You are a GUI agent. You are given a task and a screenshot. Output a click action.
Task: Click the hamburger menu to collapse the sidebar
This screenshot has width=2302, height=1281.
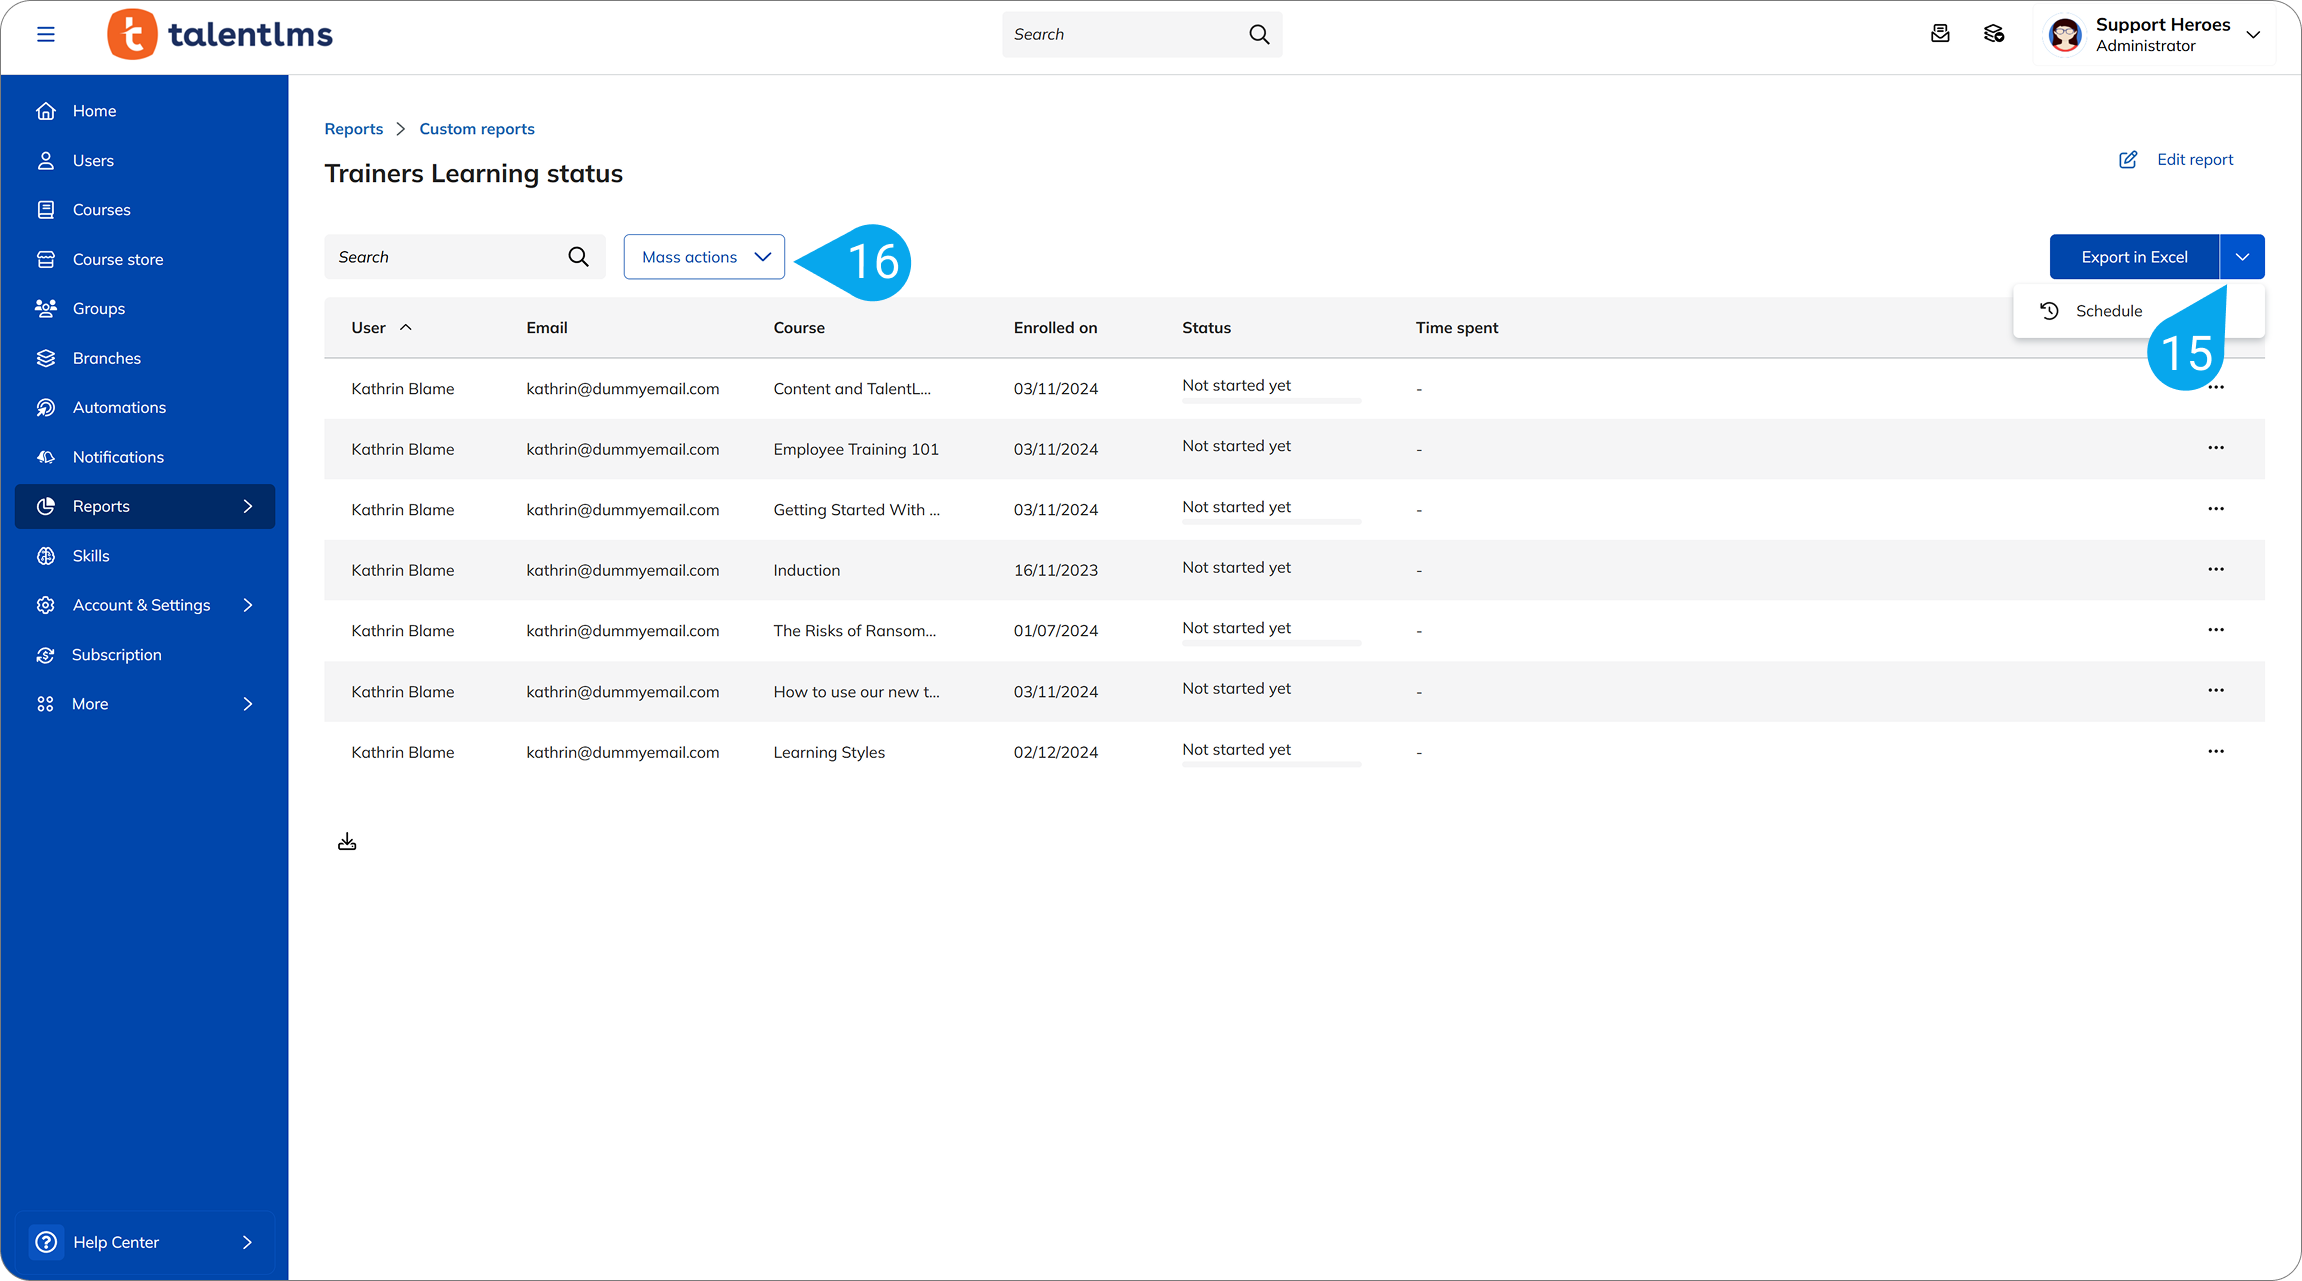point(46,33)
